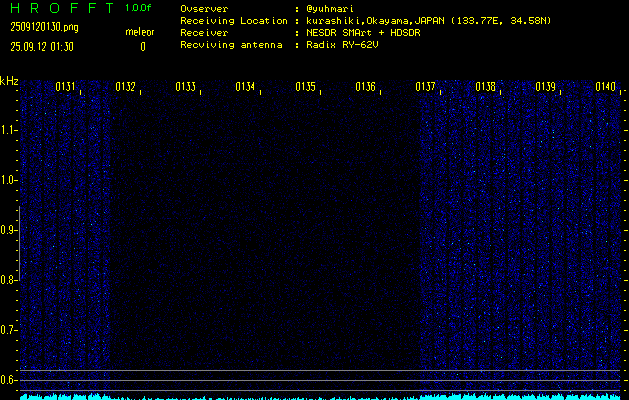Click the 0.6 kHz frequency label
Image resolution: width=629 pixels, height=400 pixels.
pyautogui.click(x=8, y=380)
